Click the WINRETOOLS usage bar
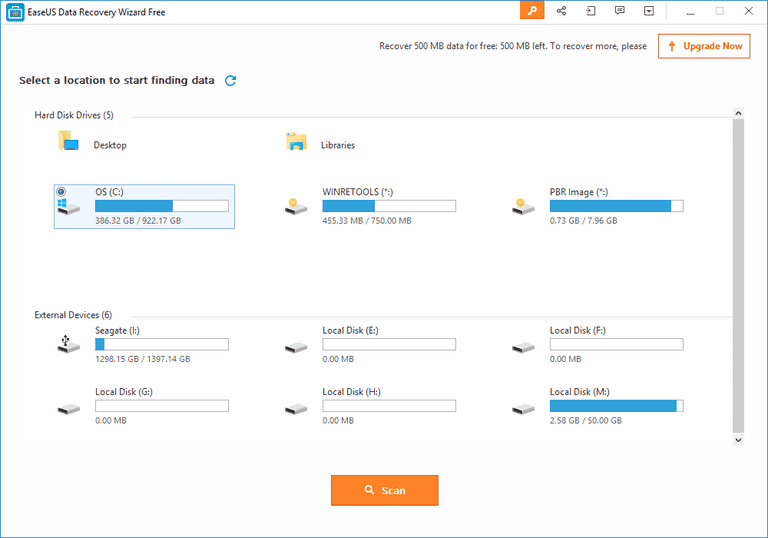Screen dimensions: 768x538 pyautogui.click(x=389, y=206)
